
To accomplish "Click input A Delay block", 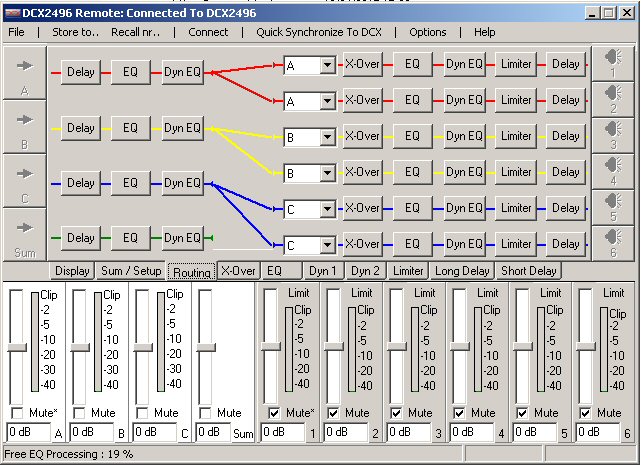I will click(81, 72).
